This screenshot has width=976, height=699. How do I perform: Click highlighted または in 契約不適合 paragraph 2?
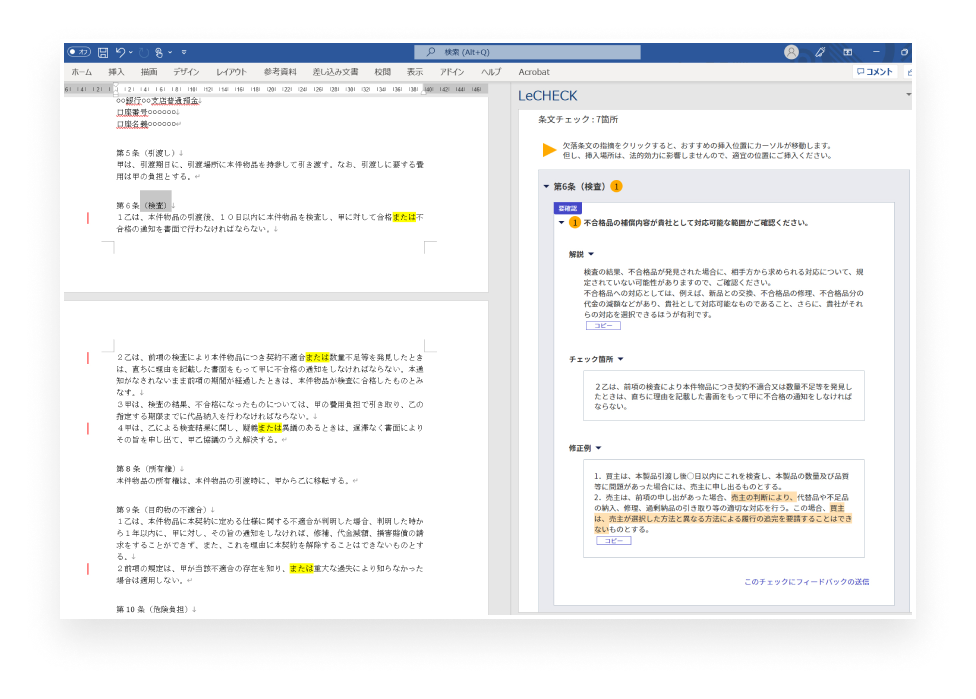[317, 357]
